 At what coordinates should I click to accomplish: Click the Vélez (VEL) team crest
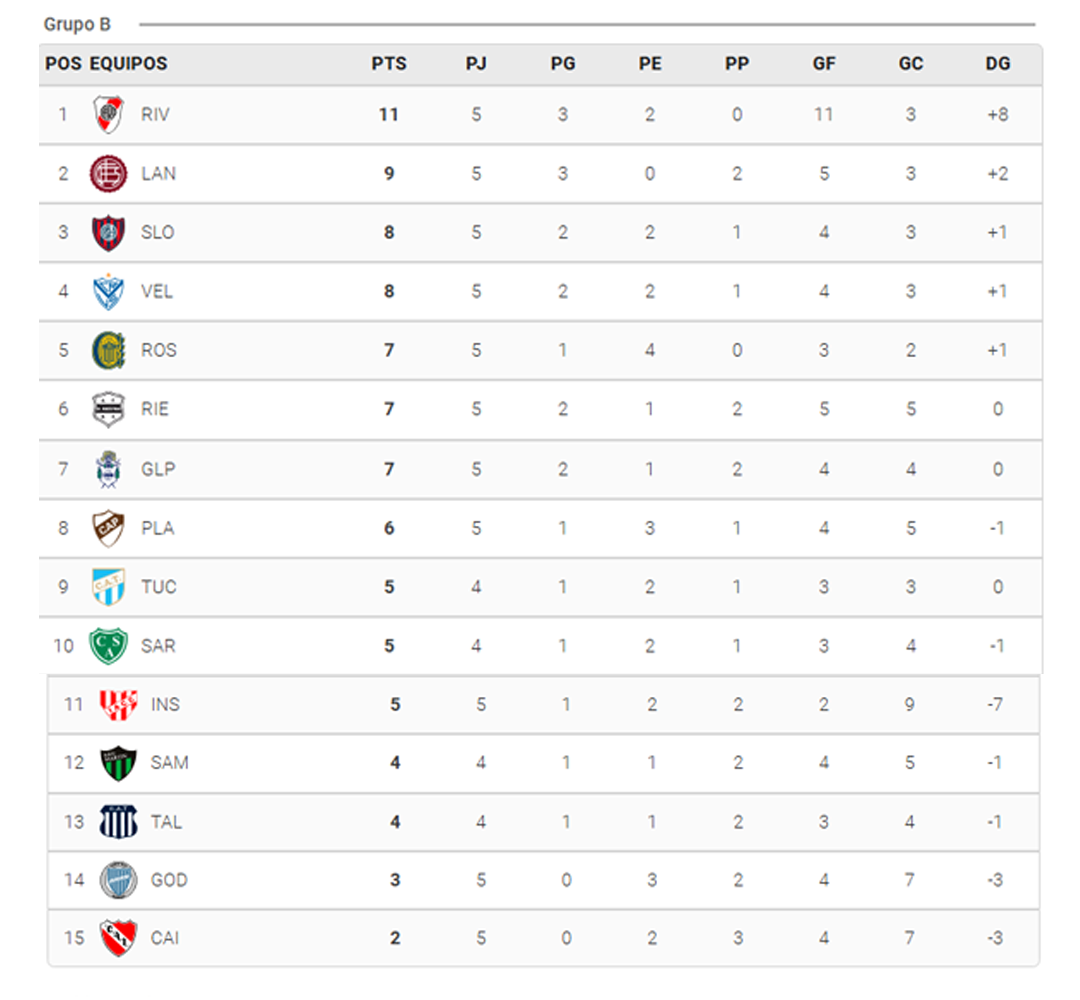107,292
